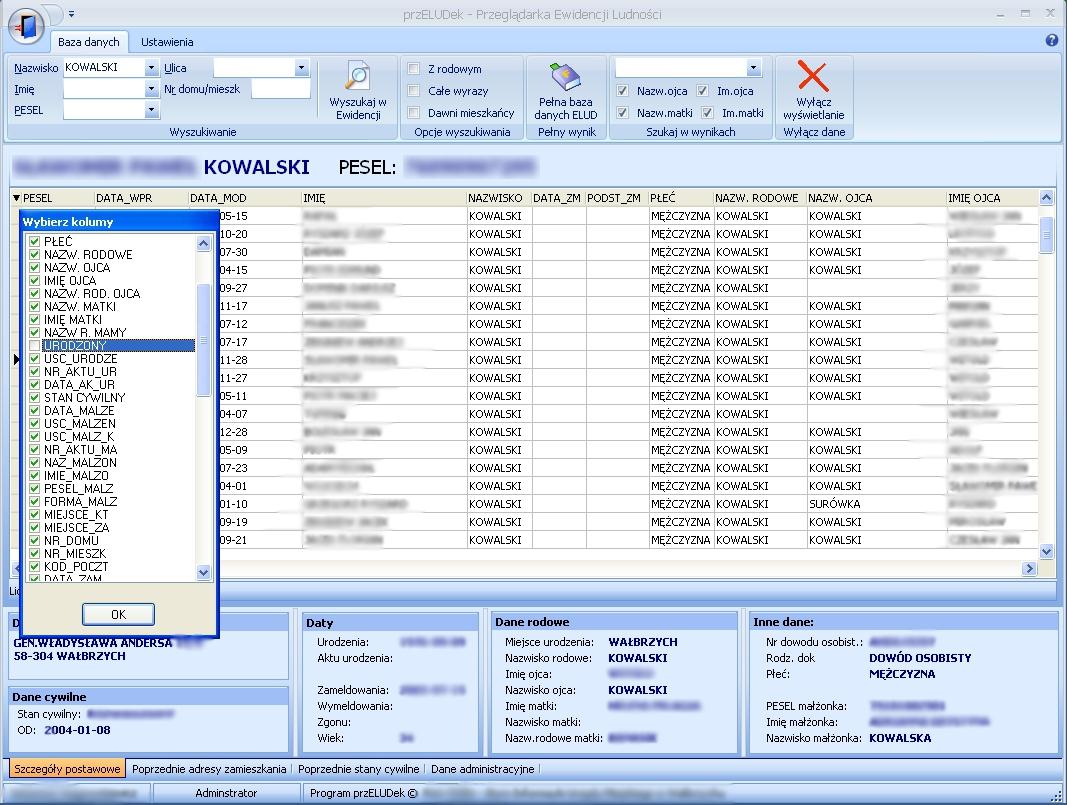This screenshot has width=1067, height=805.
Task: Expand the Nazwisko dropdown
Action: 151,68
